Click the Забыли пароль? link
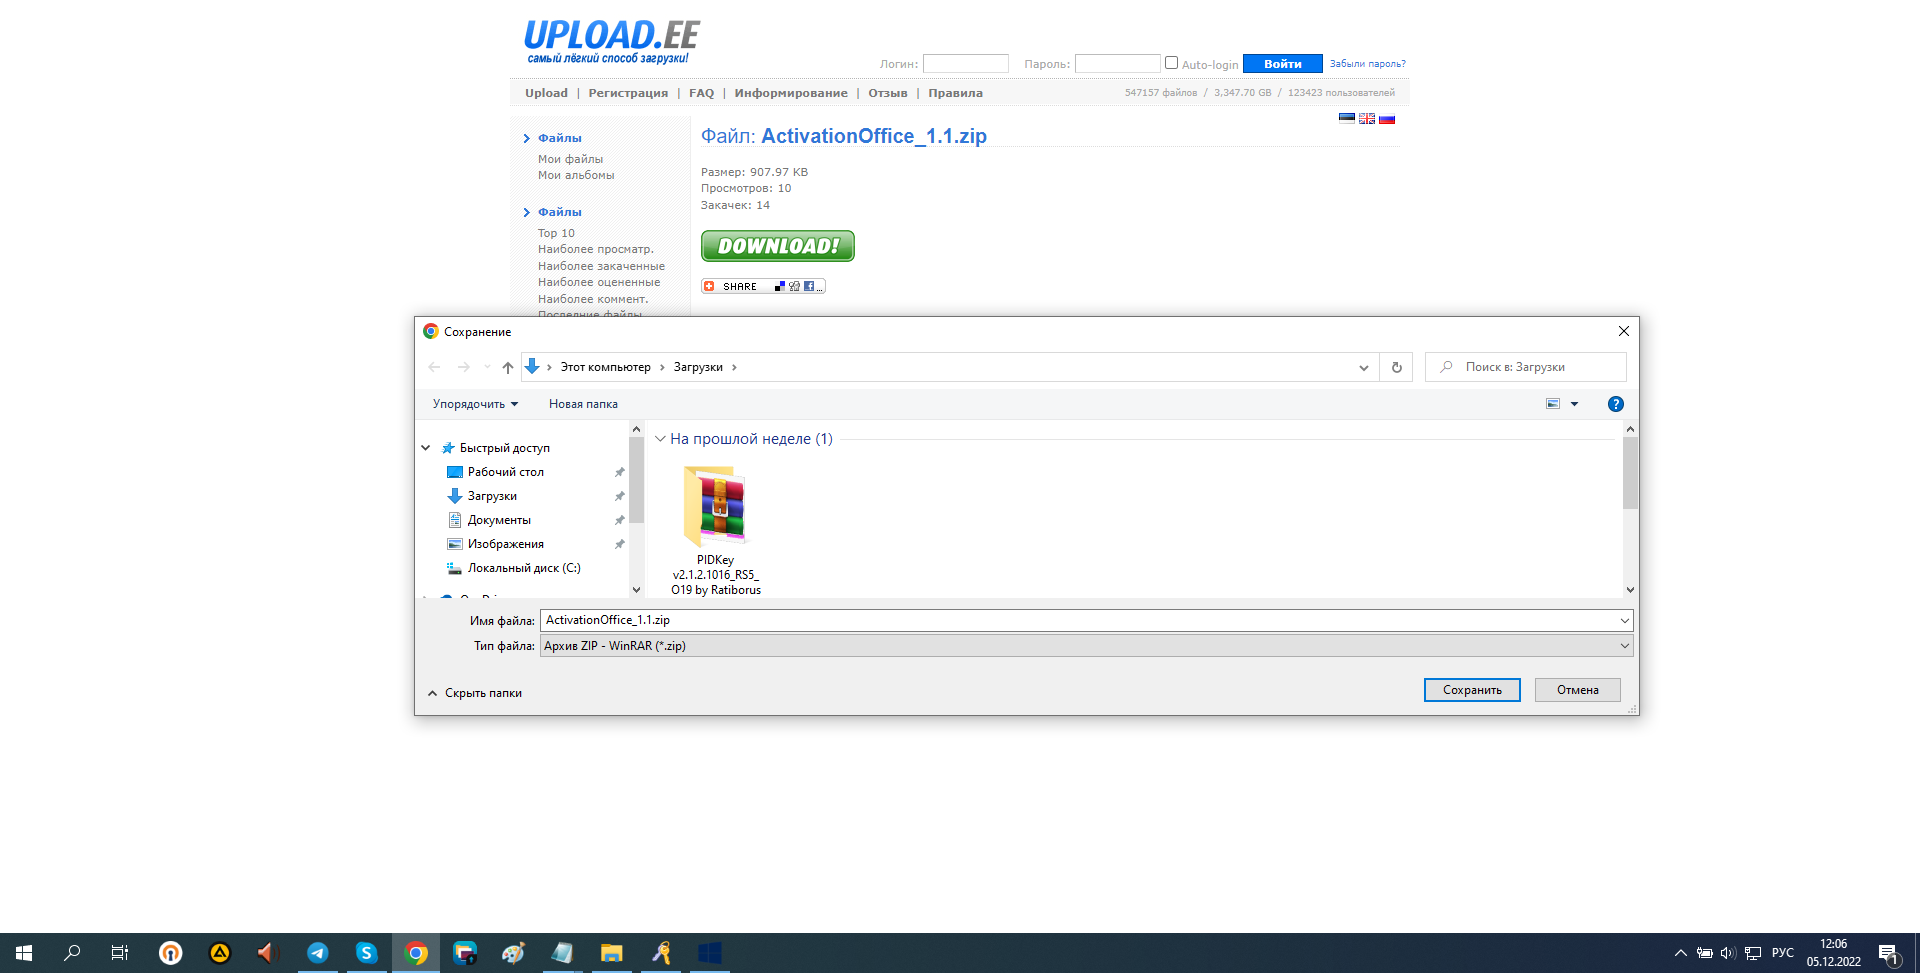 (1367, 63)
